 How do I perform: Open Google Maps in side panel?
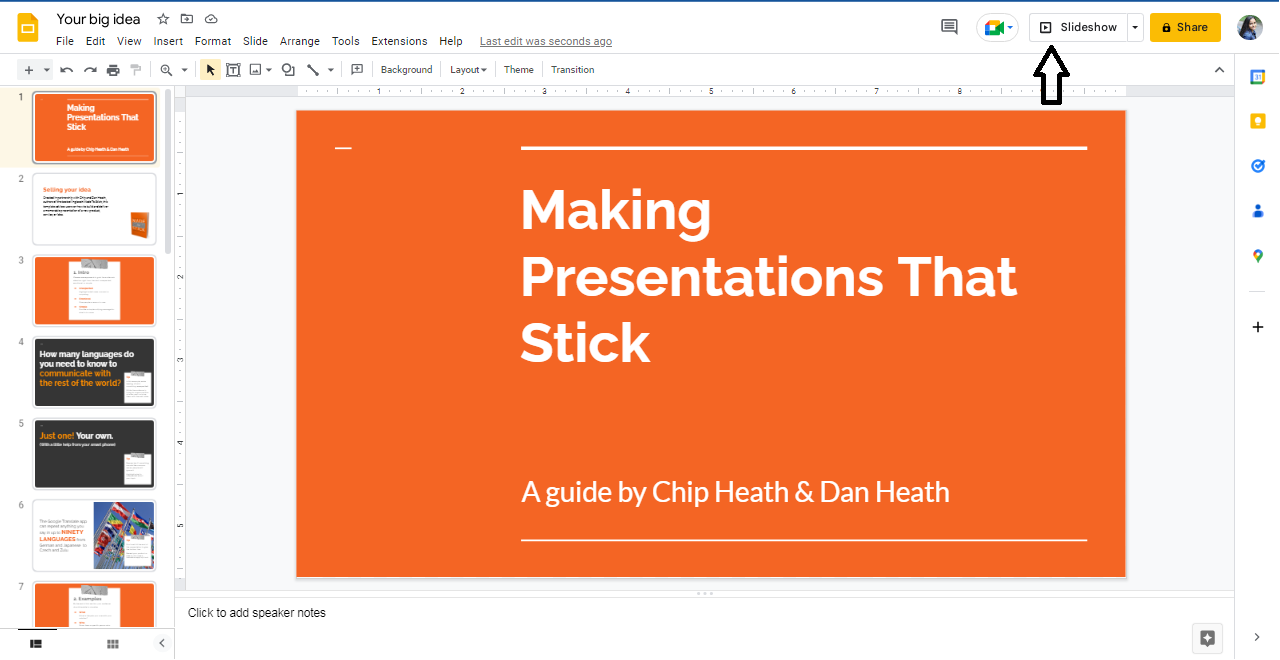1258,256
